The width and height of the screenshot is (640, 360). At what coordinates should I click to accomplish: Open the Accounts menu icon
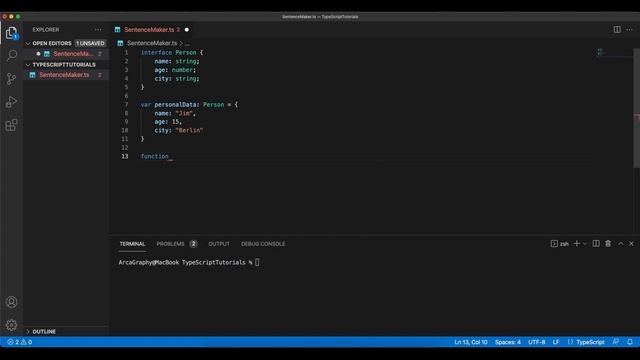[11, 302]
